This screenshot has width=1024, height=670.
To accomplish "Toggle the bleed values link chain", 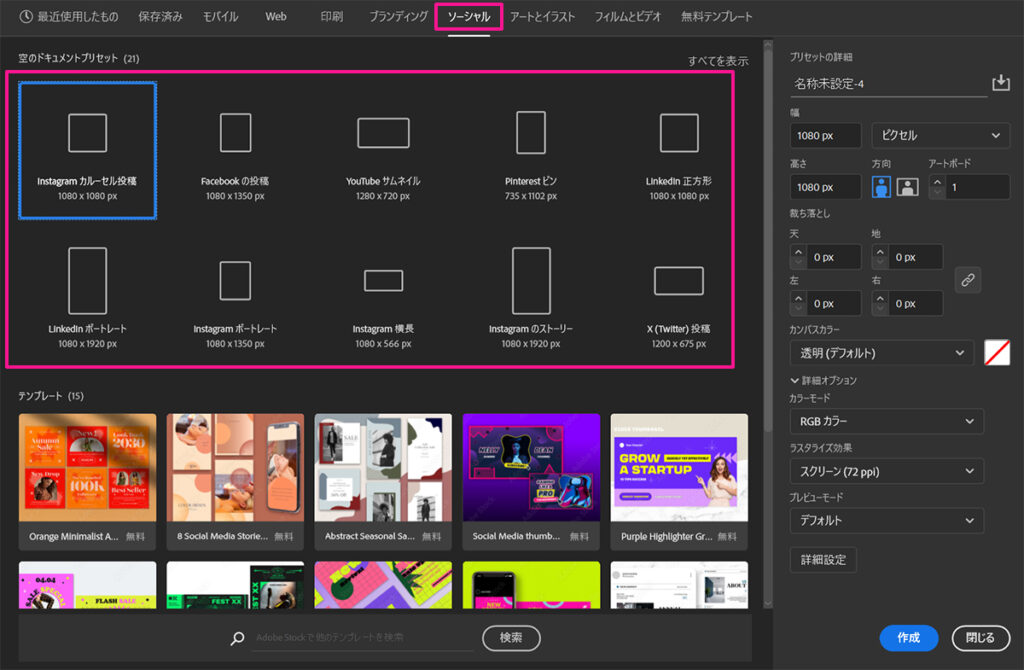I will coord(967,280).
